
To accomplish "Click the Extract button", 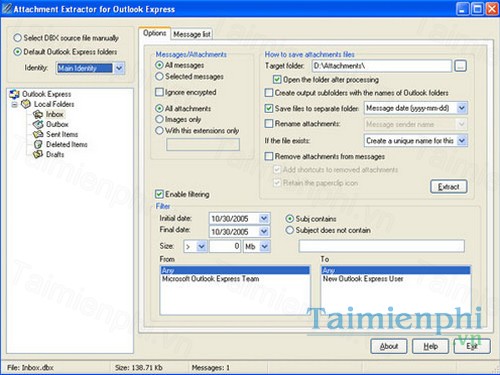I will click(449, 187).
